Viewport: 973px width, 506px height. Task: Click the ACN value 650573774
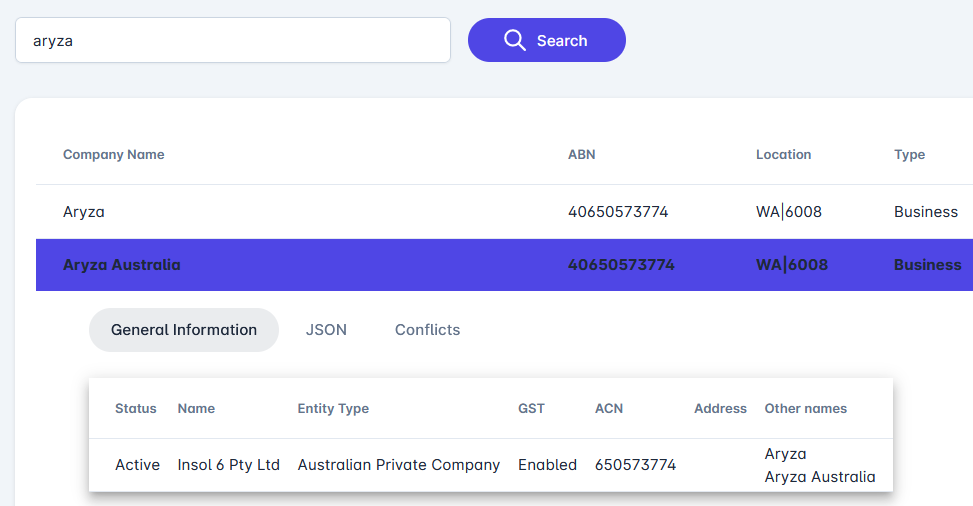pyautogui.click(x=635, y=465)
